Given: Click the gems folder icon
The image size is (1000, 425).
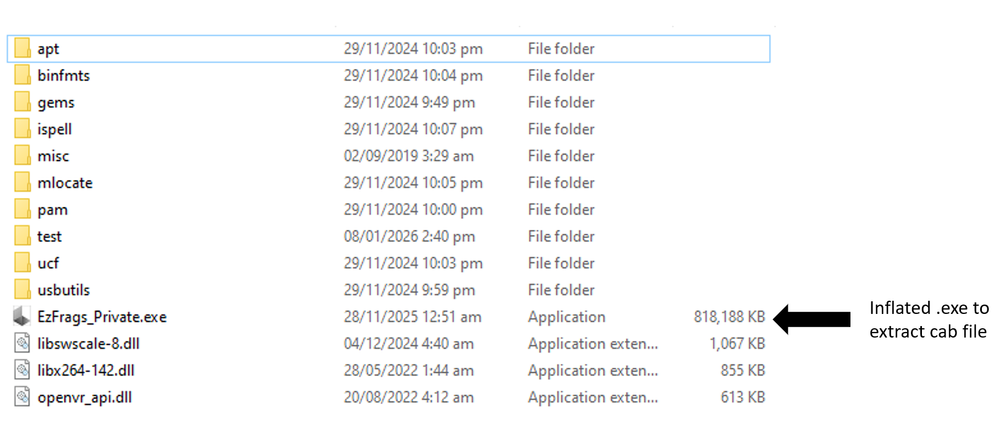Looking at the screenshot, I should click(22, 102).
